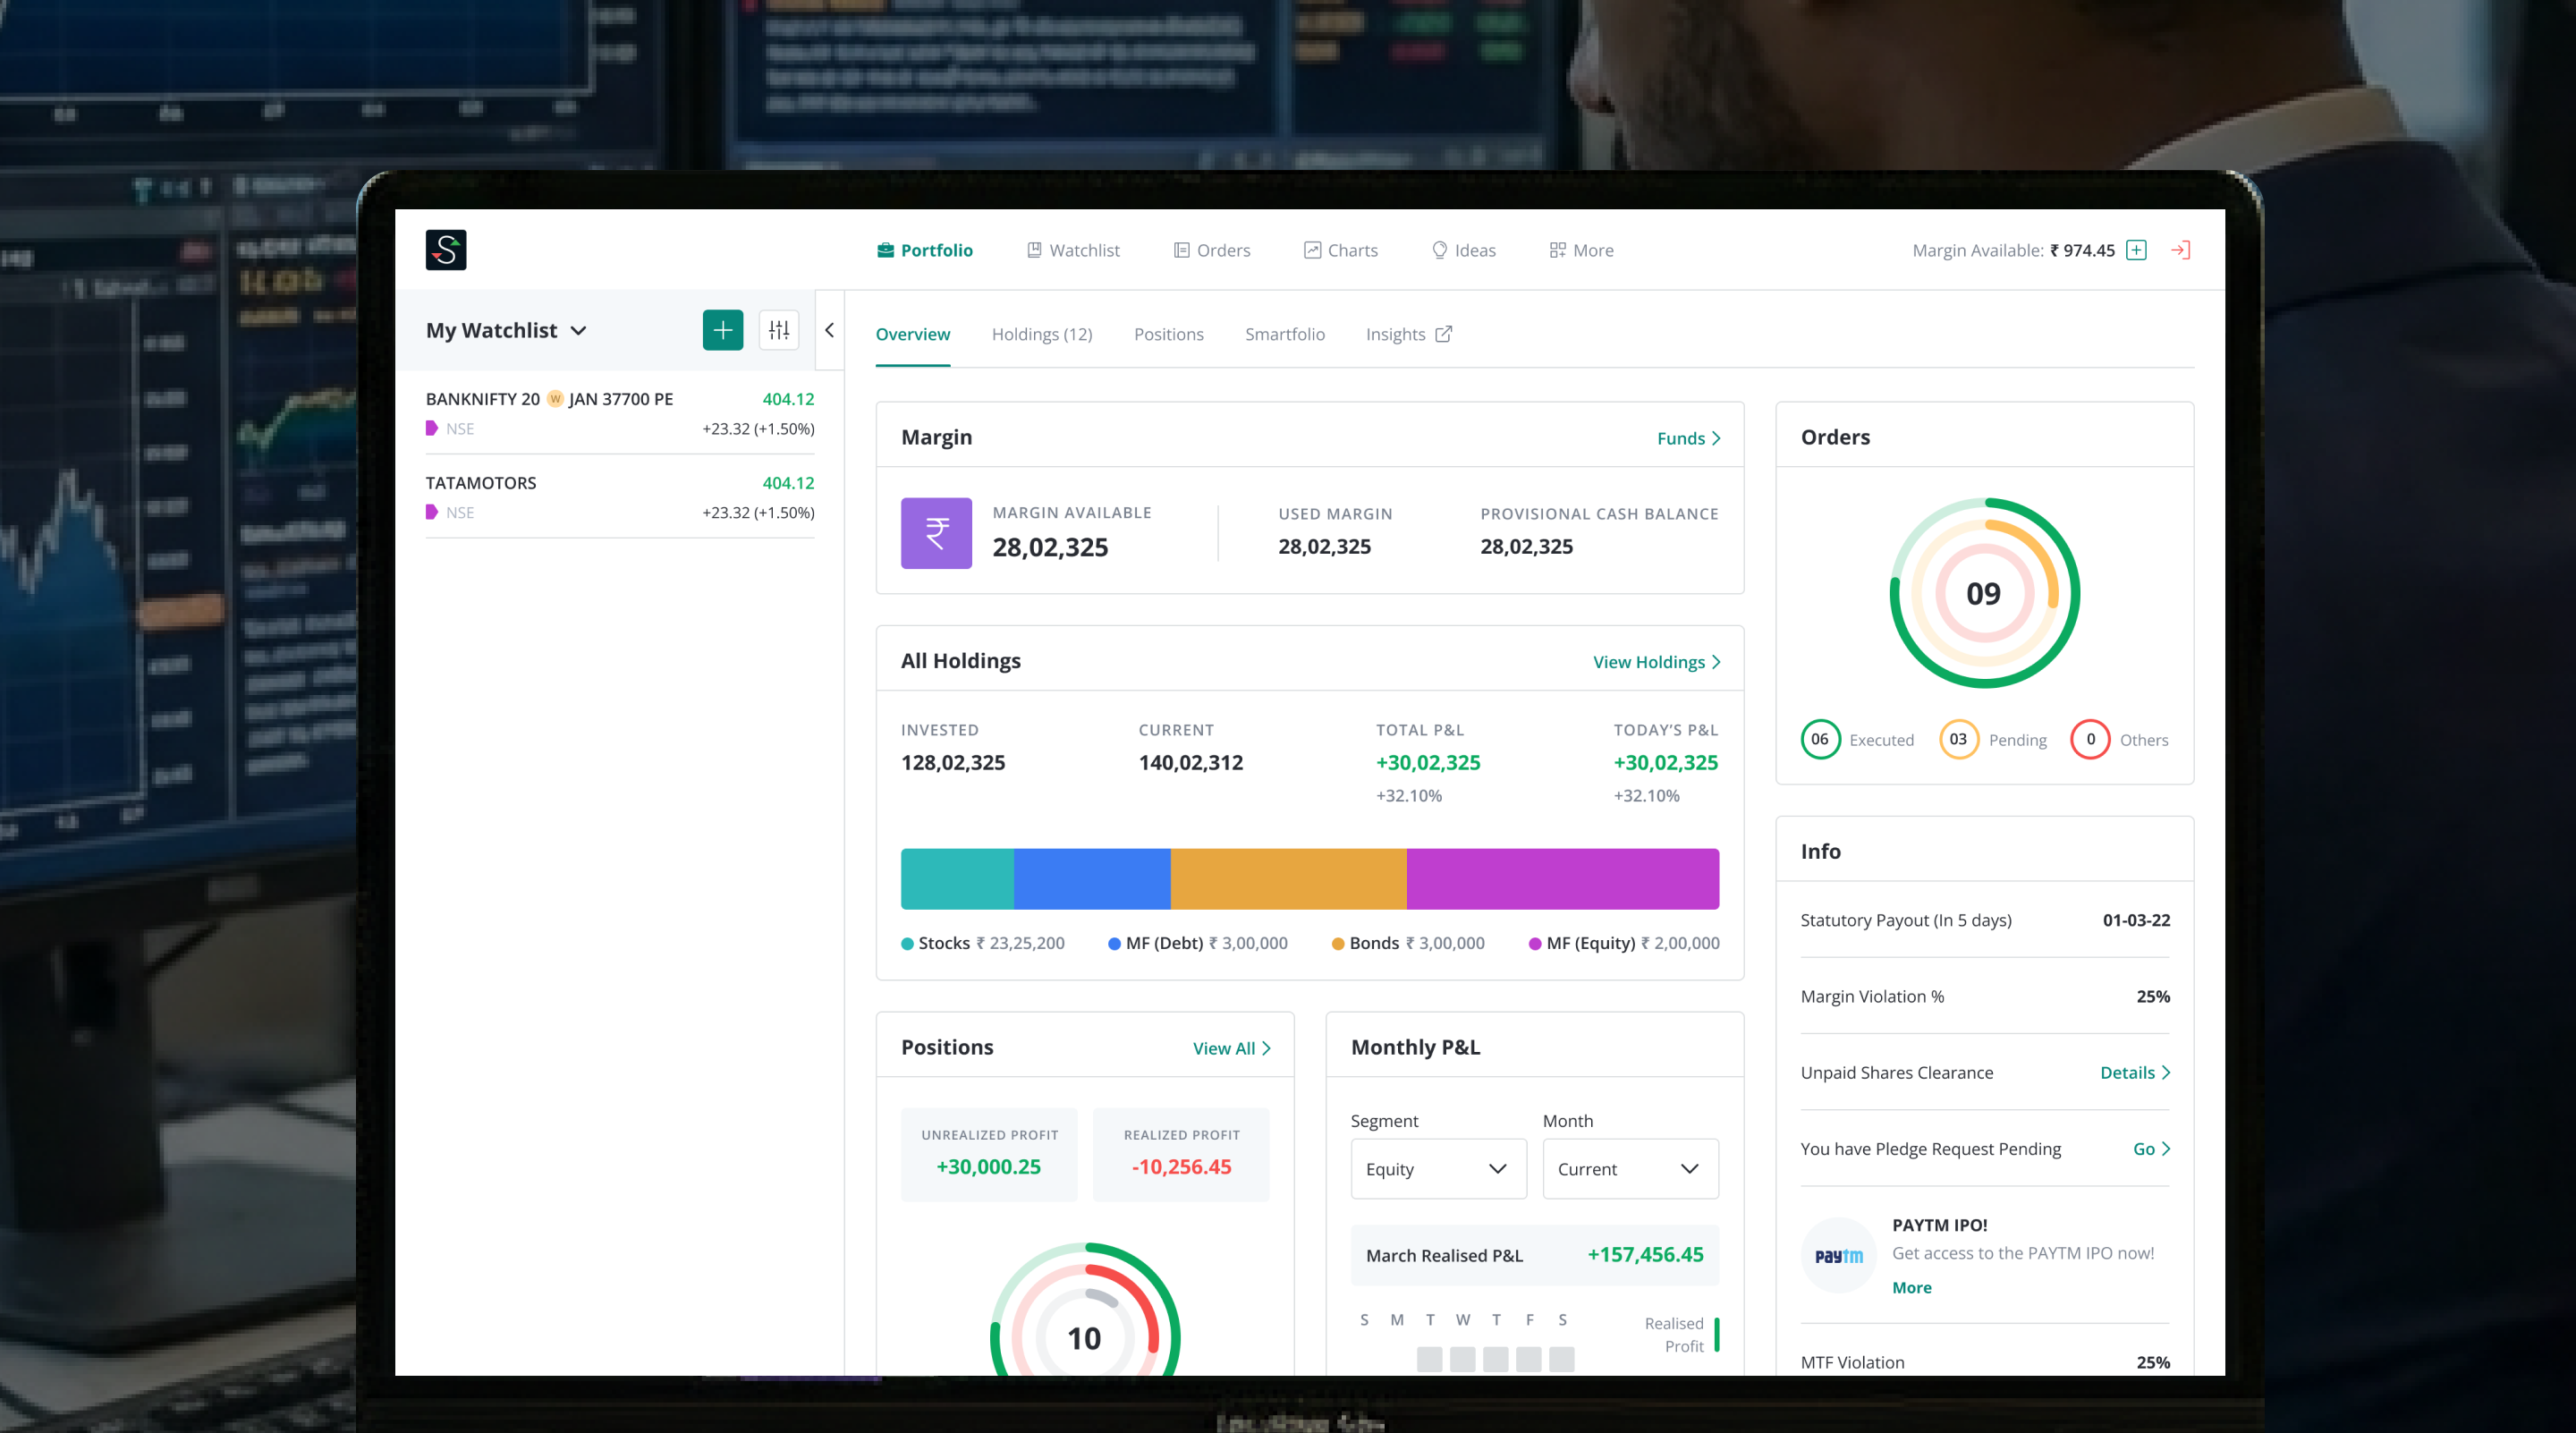Open the Segment Equity dropdown
The width and height of the screenshot is (2576, 1433).
click(x=1437, y=1169)
